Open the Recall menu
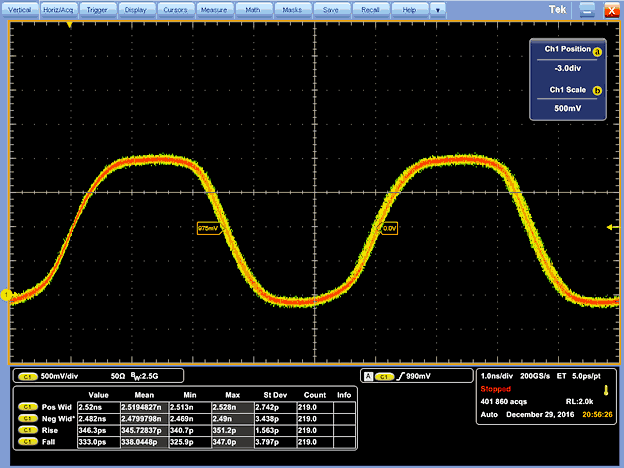This screenshot has height=468, width=624. pos(370,10)
